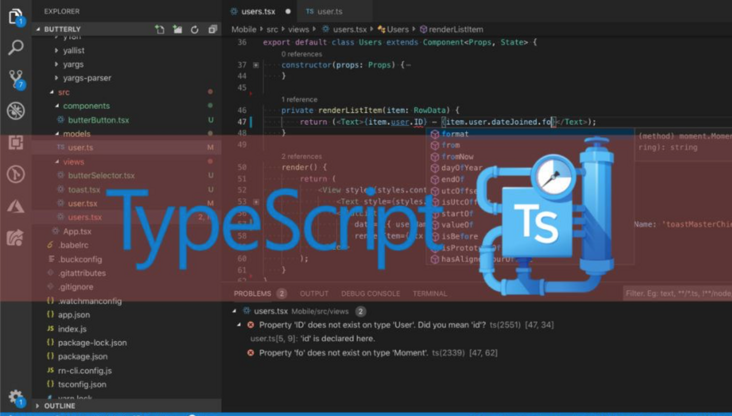
Task: Click the unsaved dot on users.tsx tab
Action: click(288, 11)
